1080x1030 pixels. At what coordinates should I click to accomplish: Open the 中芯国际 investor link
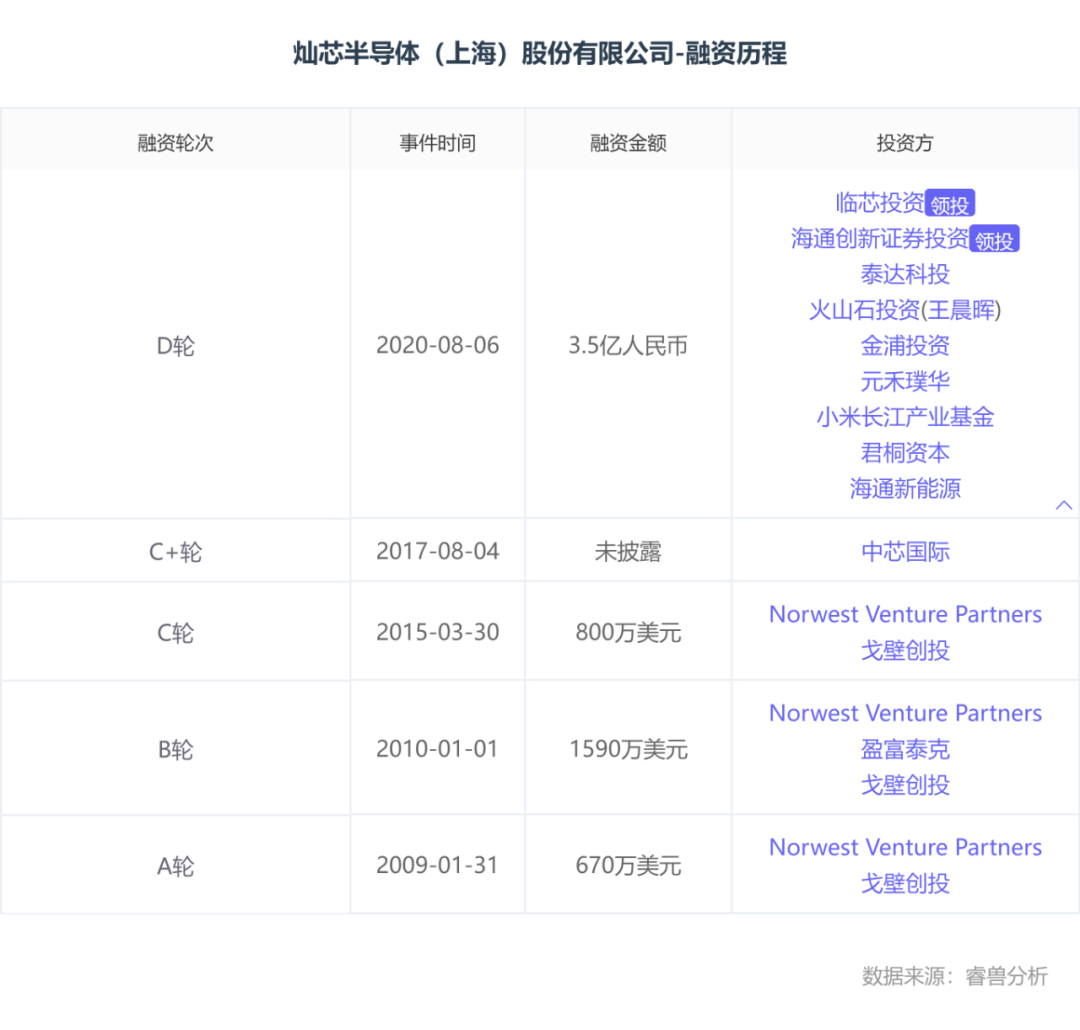904,551
